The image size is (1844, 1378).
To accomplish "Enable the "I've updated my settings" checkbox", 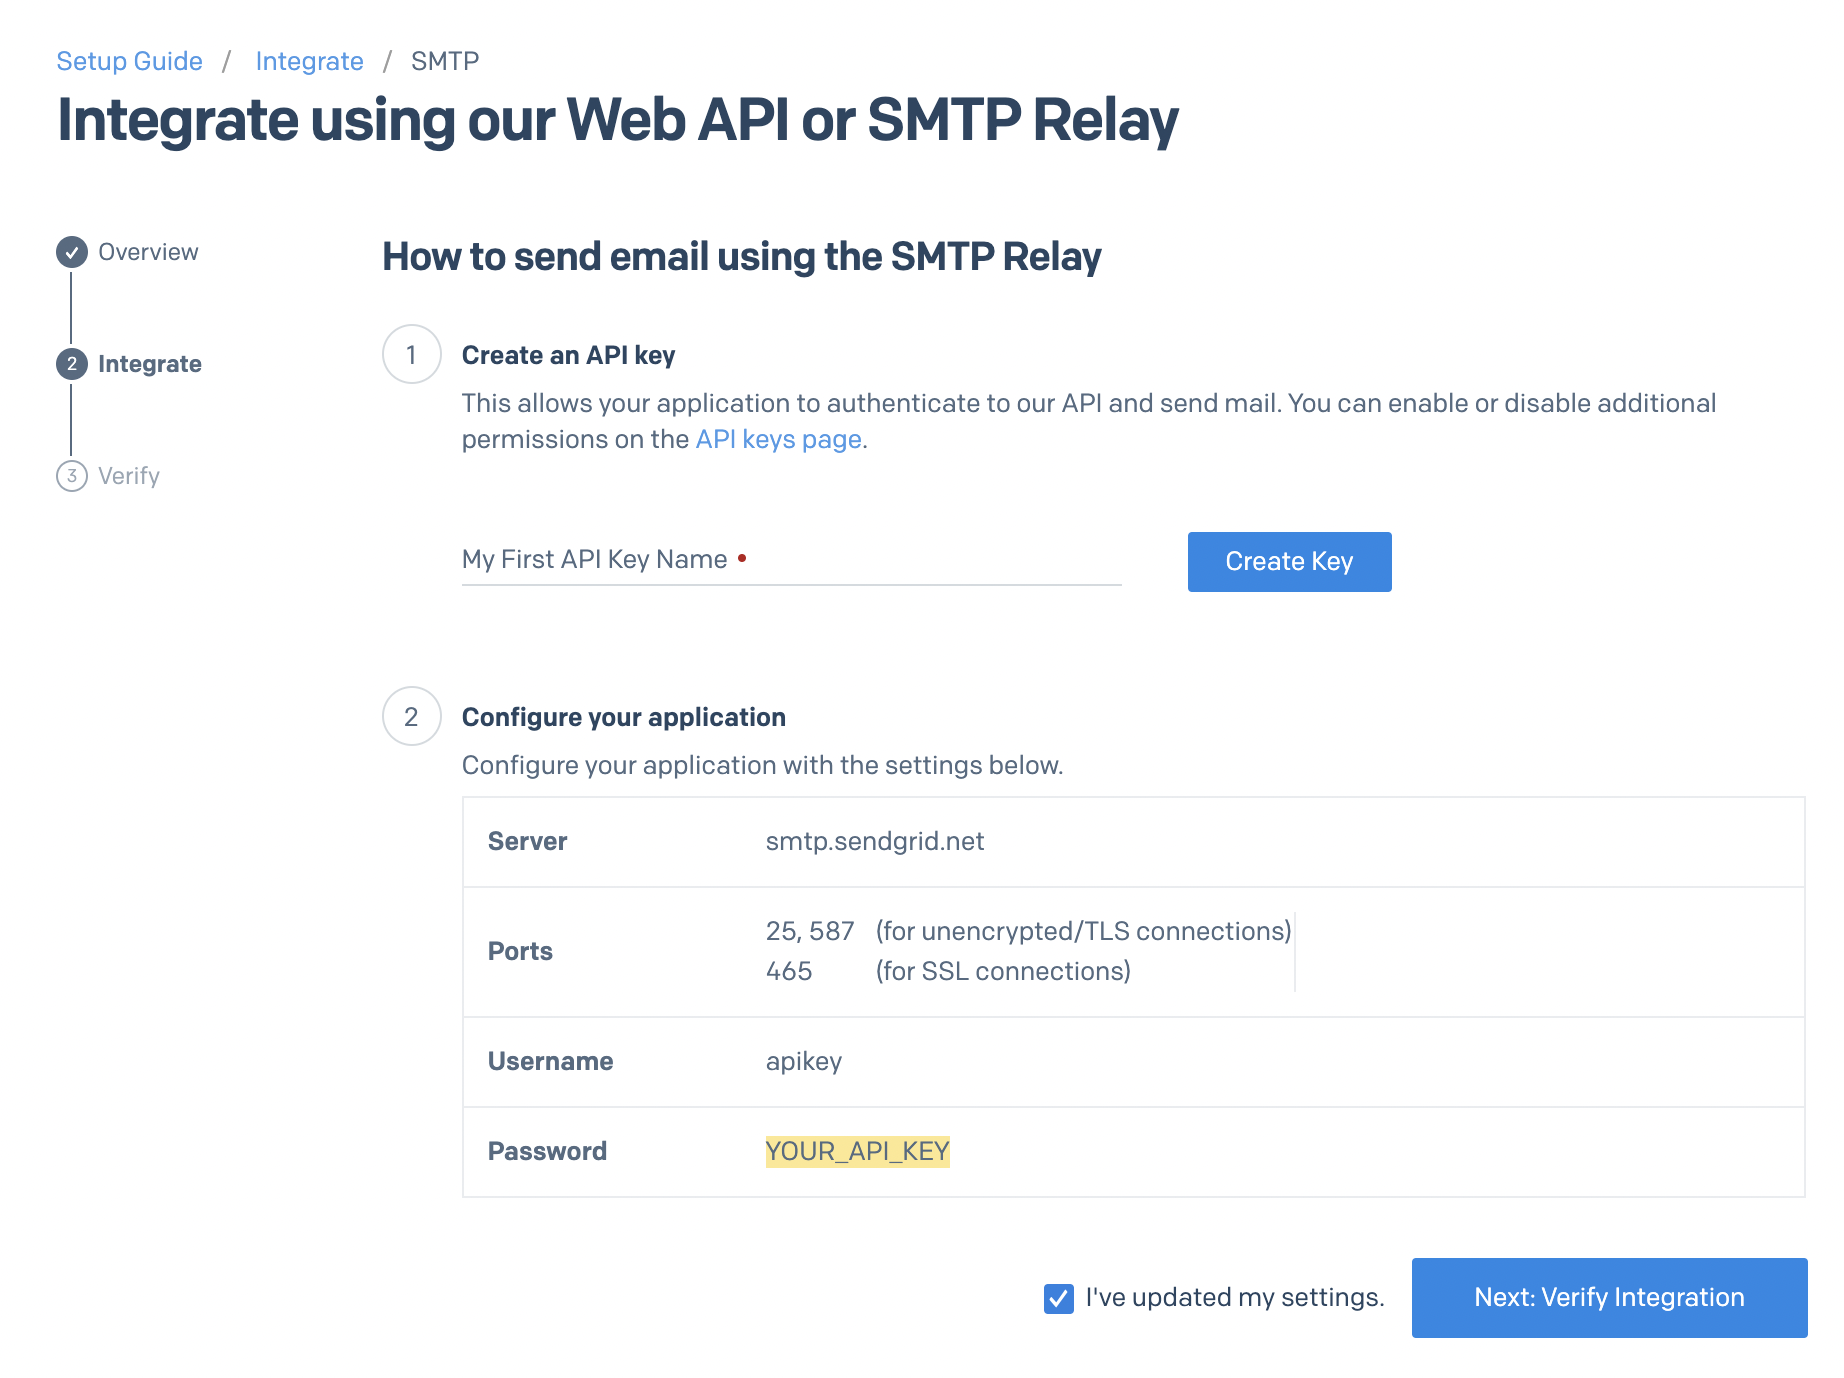I will [1057, 1297].
